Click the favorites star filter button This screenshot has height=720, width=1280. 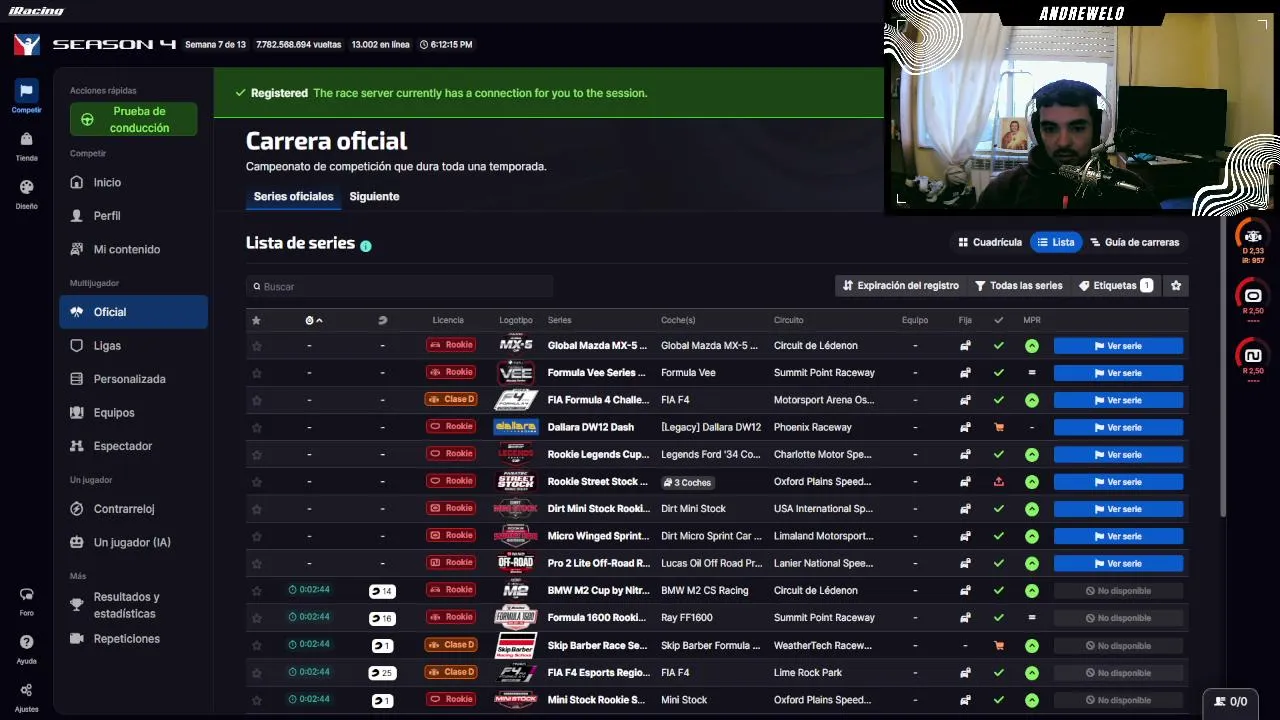point(1176,285)
